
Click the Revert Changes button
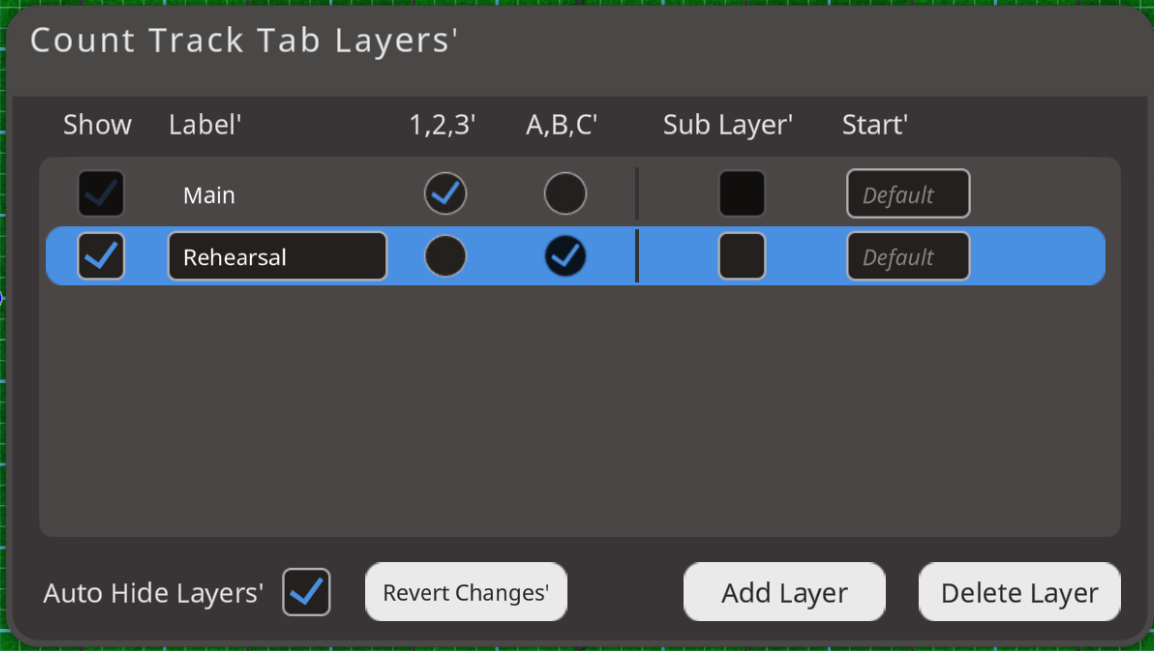pos(466,592)
